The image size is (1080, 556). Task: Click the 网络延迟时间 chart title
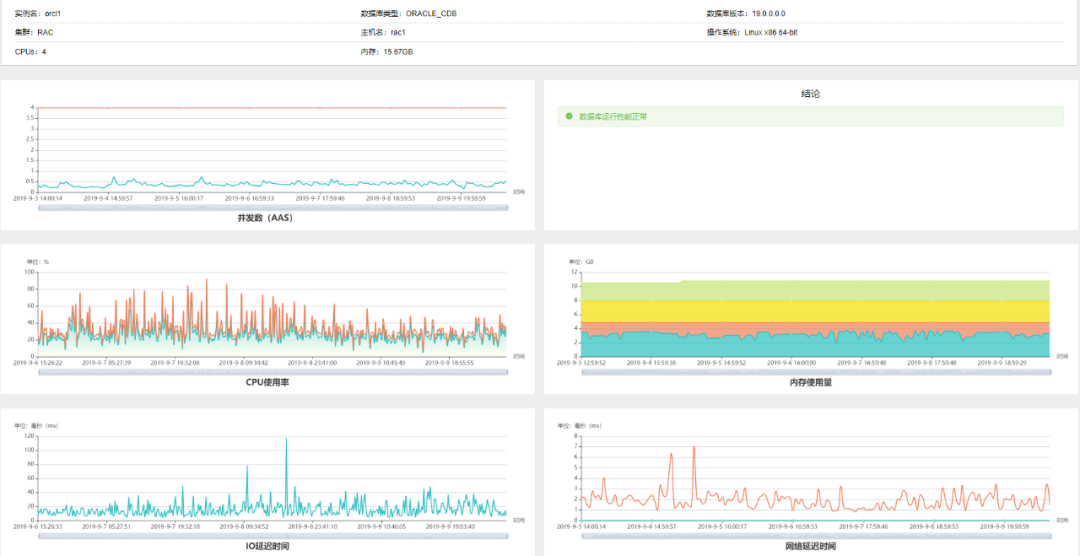[x=811, y=546]
